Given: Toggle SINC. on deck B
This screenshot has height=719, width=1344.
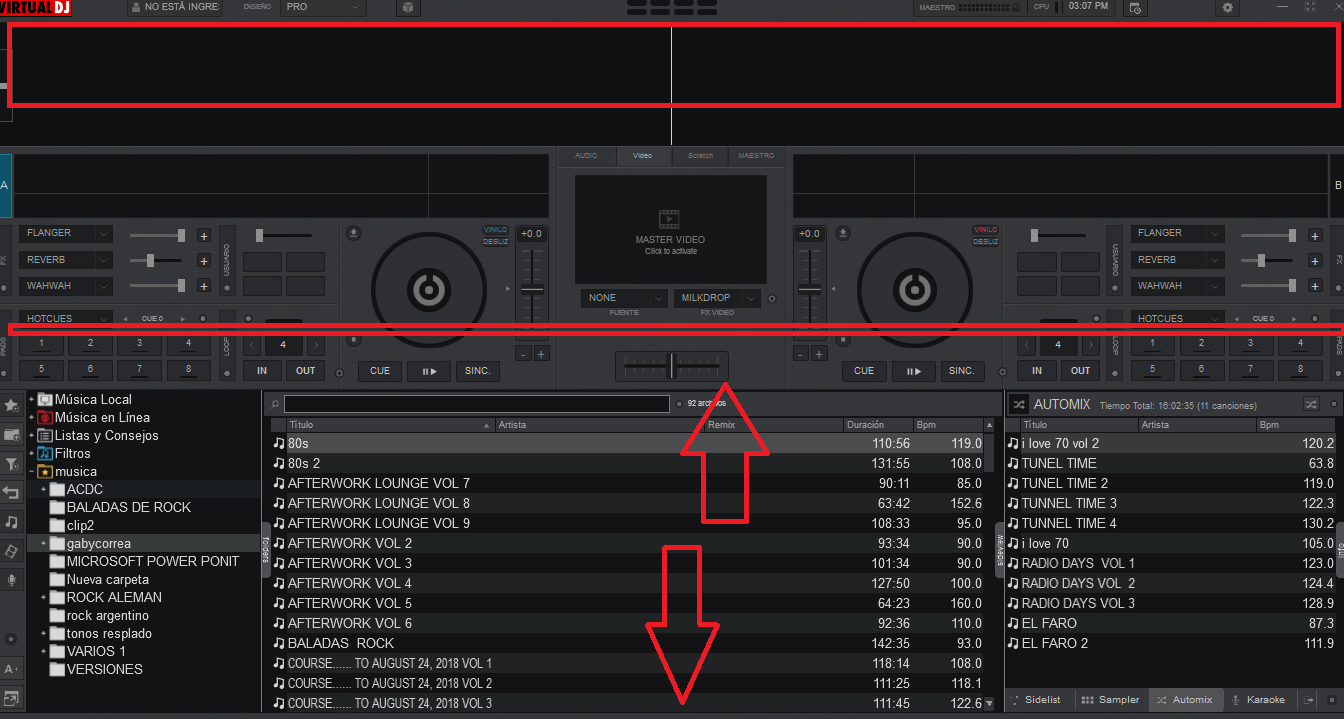Looking at the screenshot, I should tap(962, 371).
